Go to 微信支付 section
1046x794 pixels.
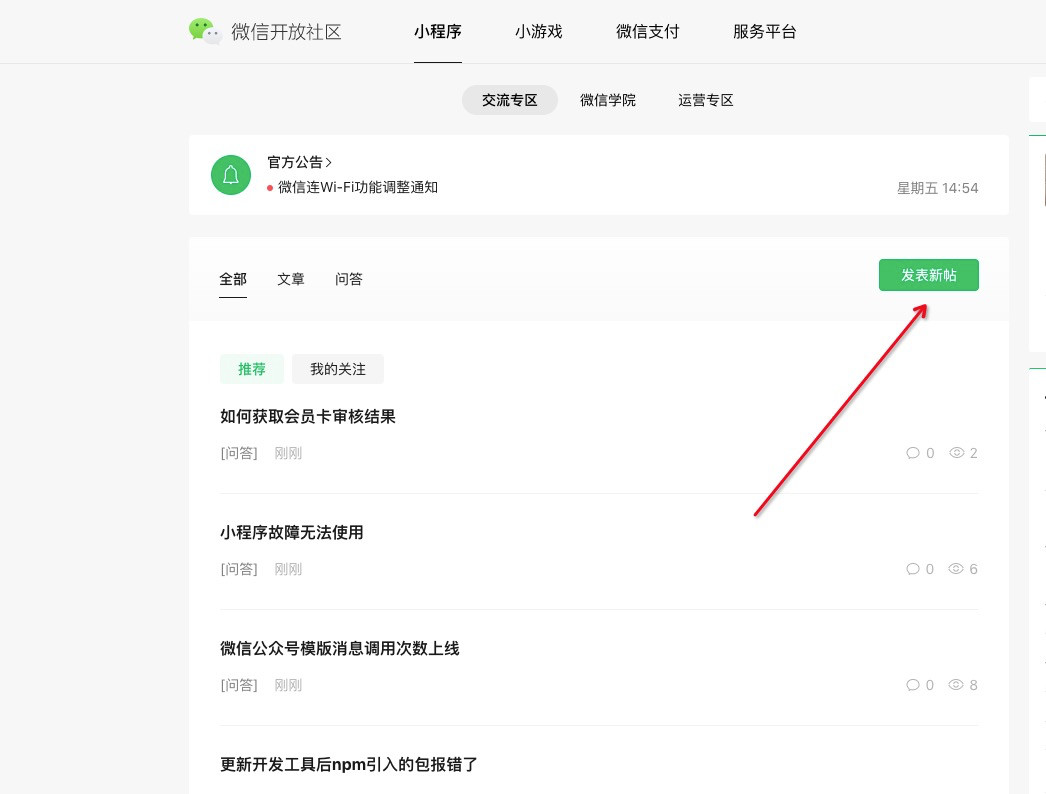[648, 31]
